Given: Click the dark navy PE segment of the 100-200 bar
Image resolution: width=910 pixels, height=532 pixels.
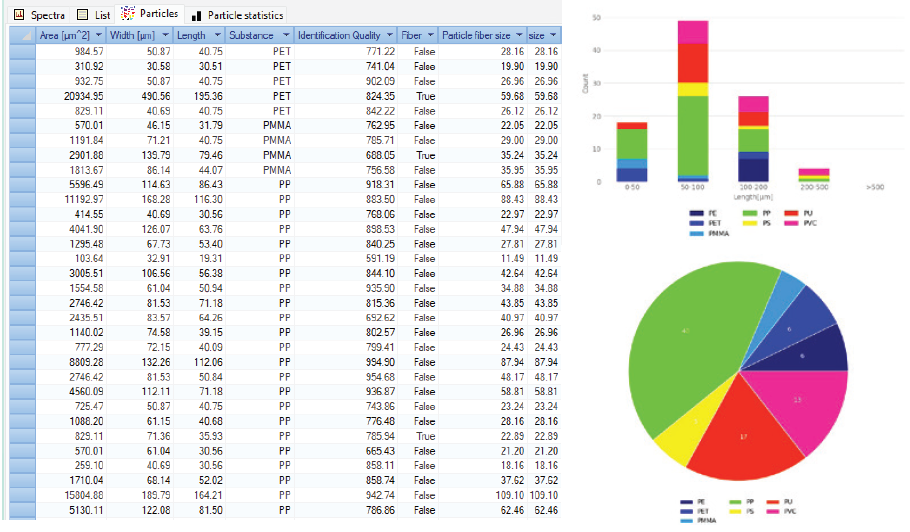Looking at the screenshot, I should point(753,171).
